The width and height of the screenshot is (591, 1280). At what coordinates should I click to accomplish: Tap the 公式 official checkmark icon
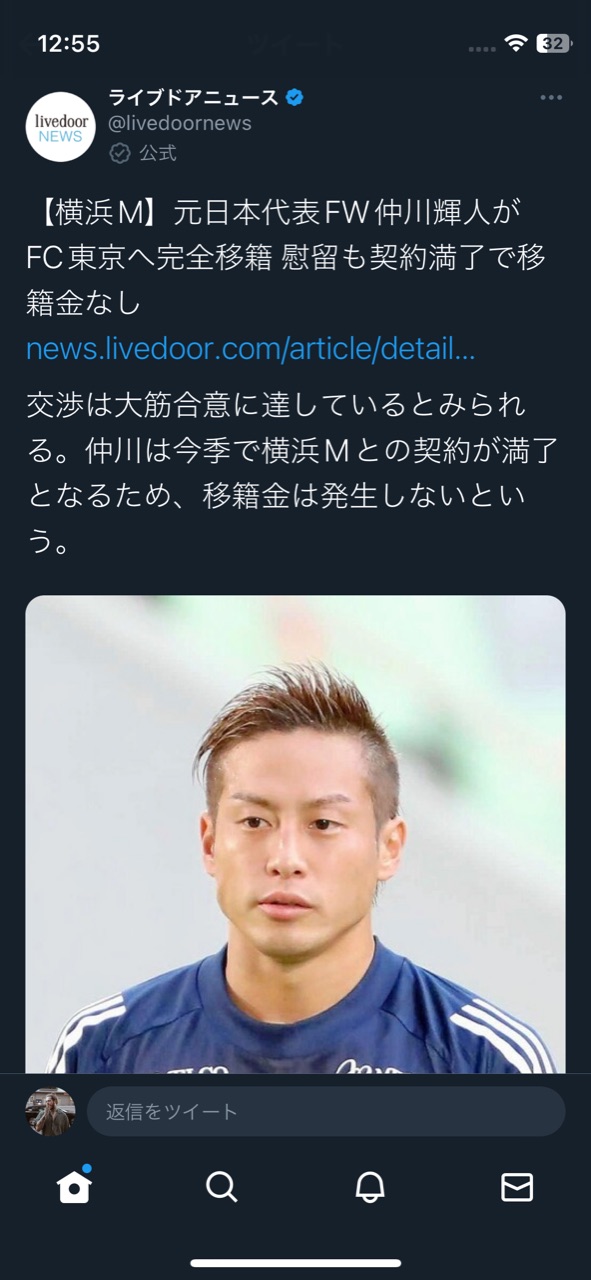[120, 153]
